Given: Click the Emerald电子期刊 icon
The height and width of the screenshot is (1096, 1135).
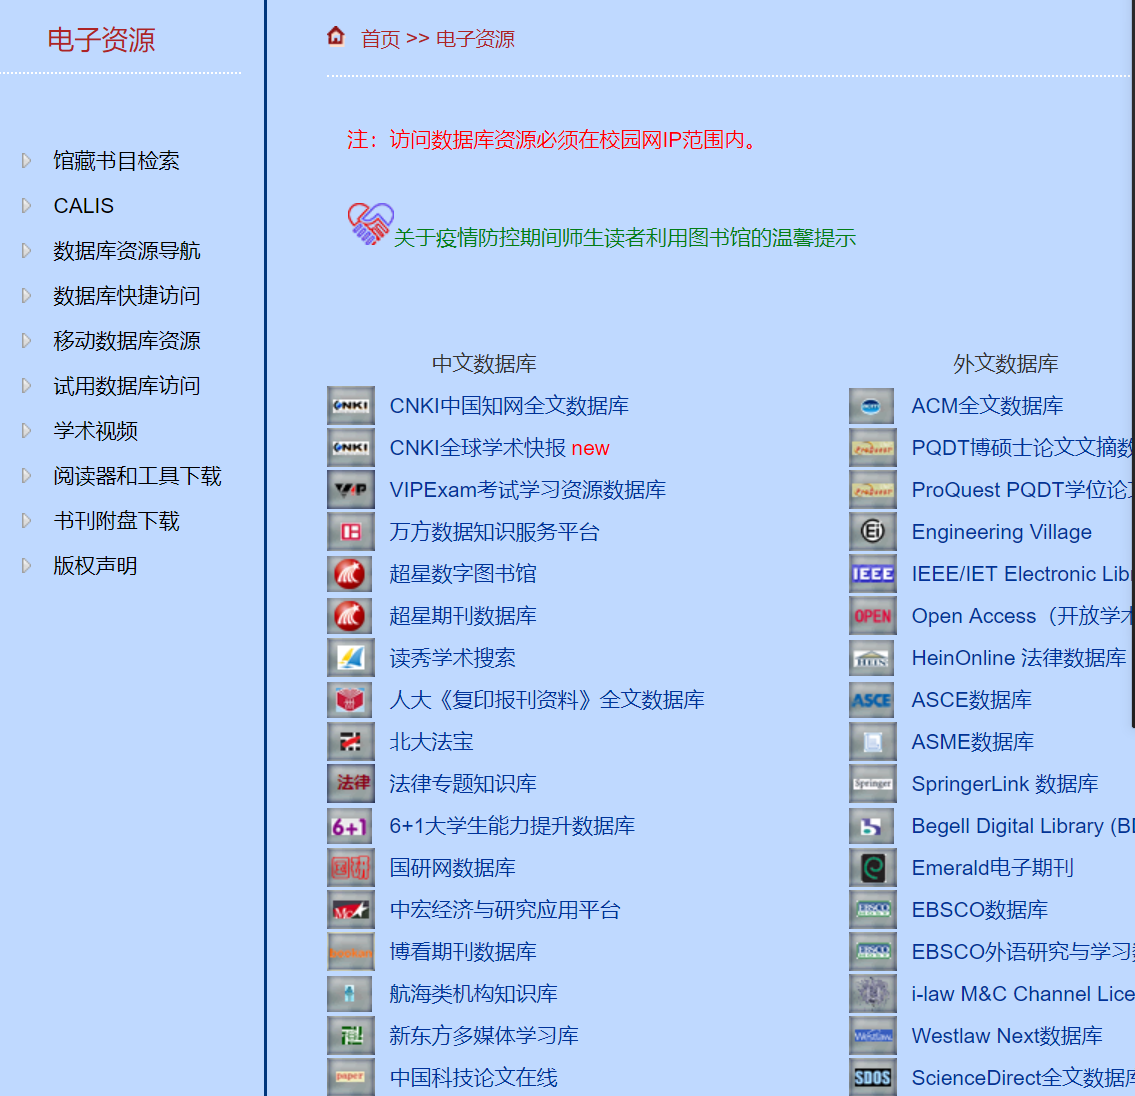Looking at the screenshot, I should point(872,867).
